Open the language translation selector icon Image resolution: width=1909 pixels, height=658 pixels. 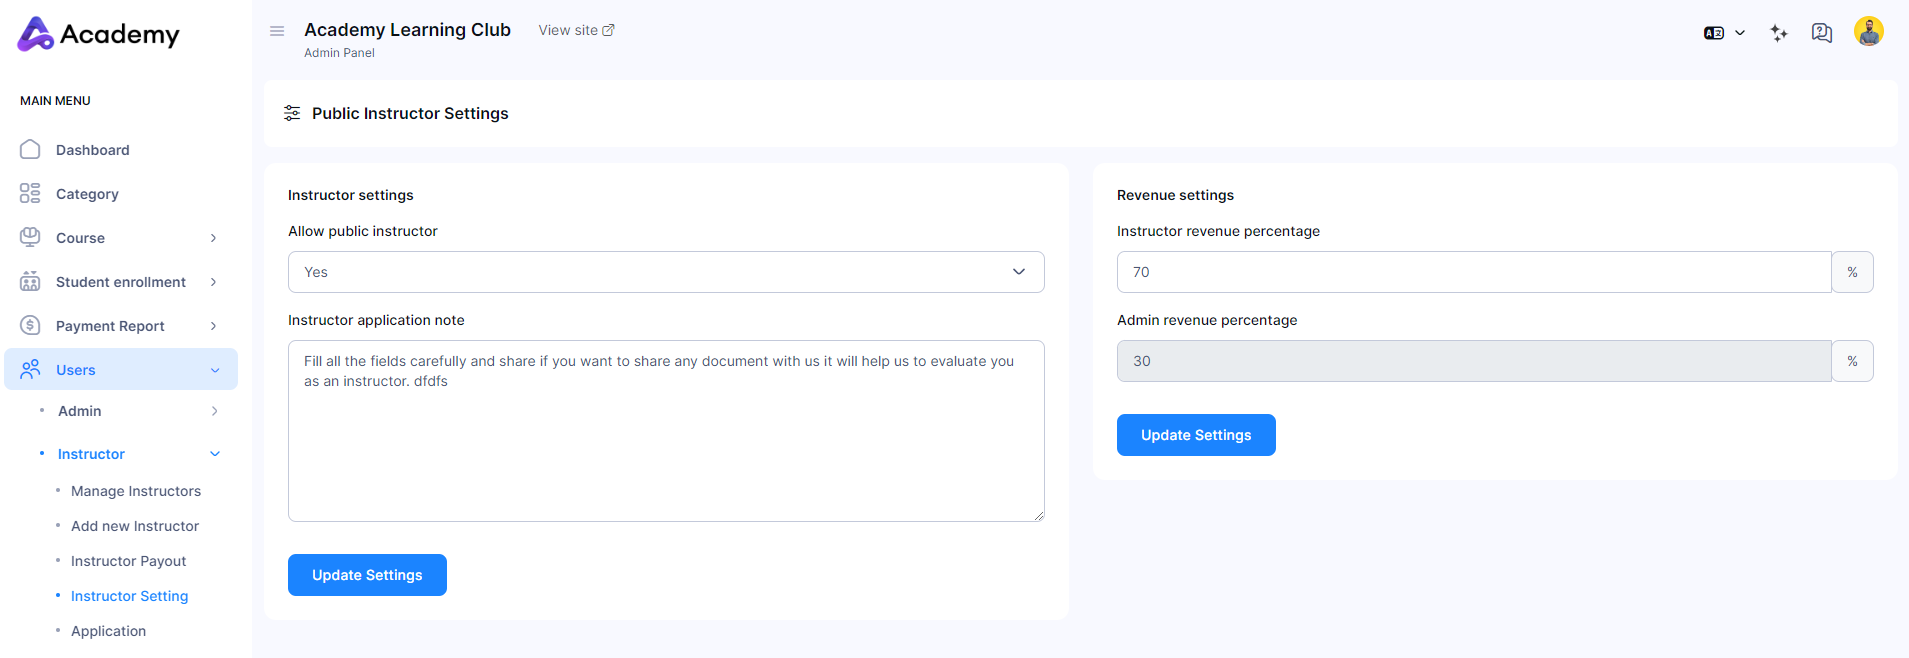point(1723,33)
